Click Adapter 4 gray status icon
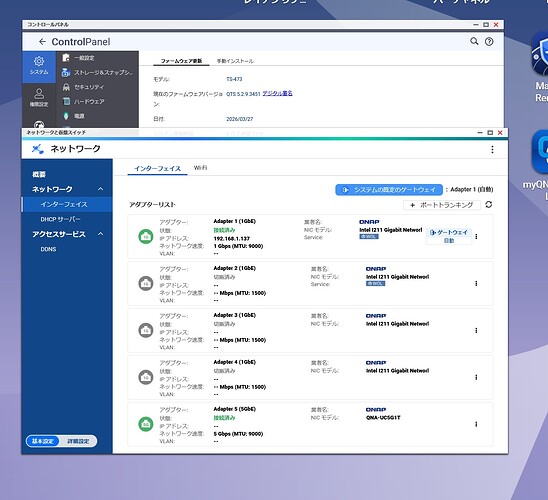The image size is (548, 500). point(146,377)
